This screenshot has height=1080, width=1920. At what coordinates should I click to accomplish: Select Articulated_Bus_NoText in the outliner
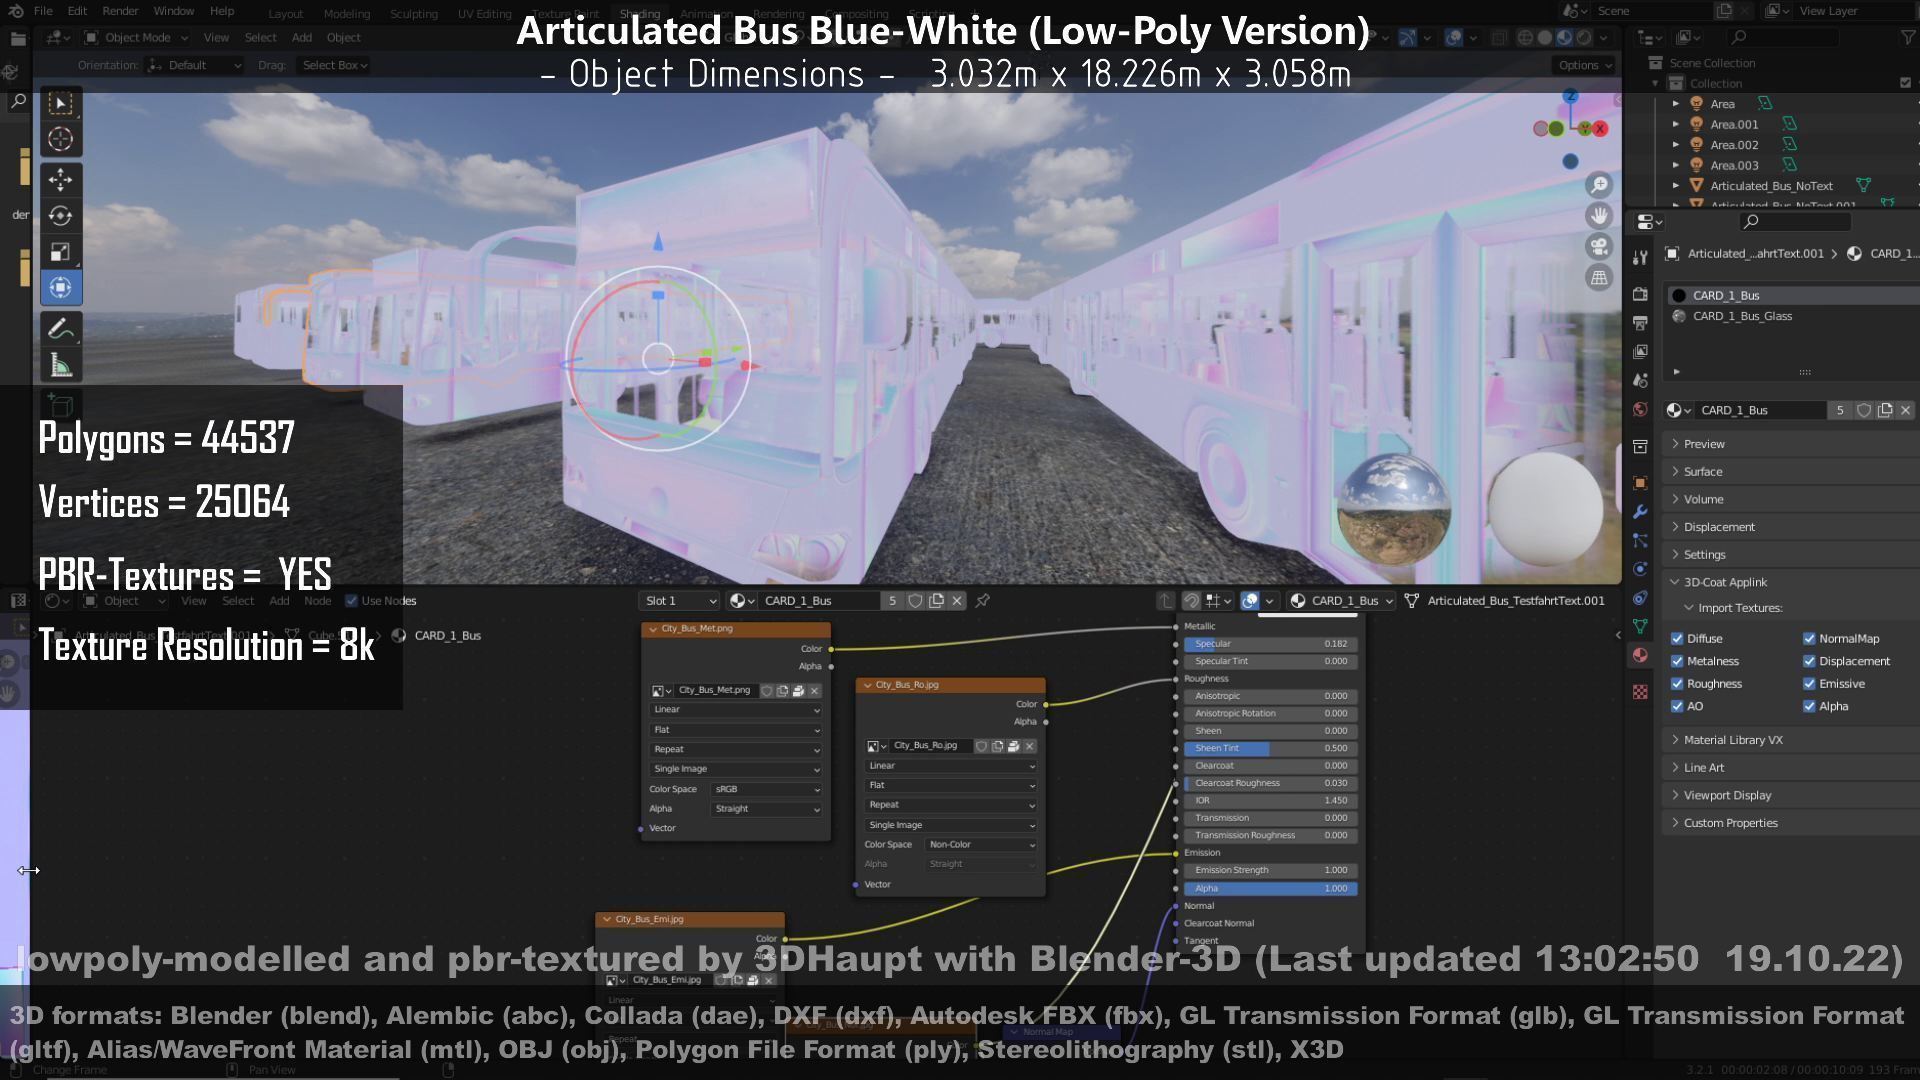coord(1771,186)
